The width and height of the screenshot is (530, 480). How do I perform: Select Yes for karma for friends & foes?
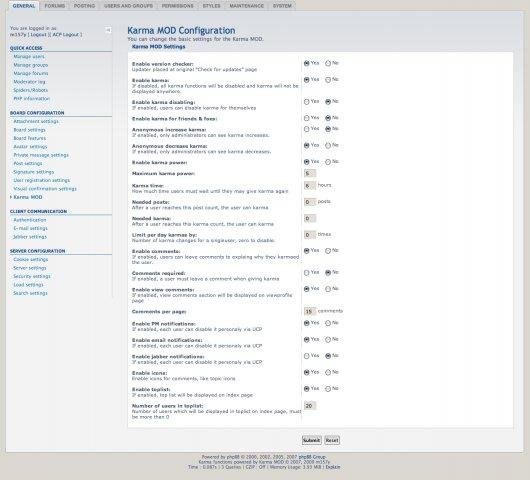pyautogui.click(x=307, y=118)
